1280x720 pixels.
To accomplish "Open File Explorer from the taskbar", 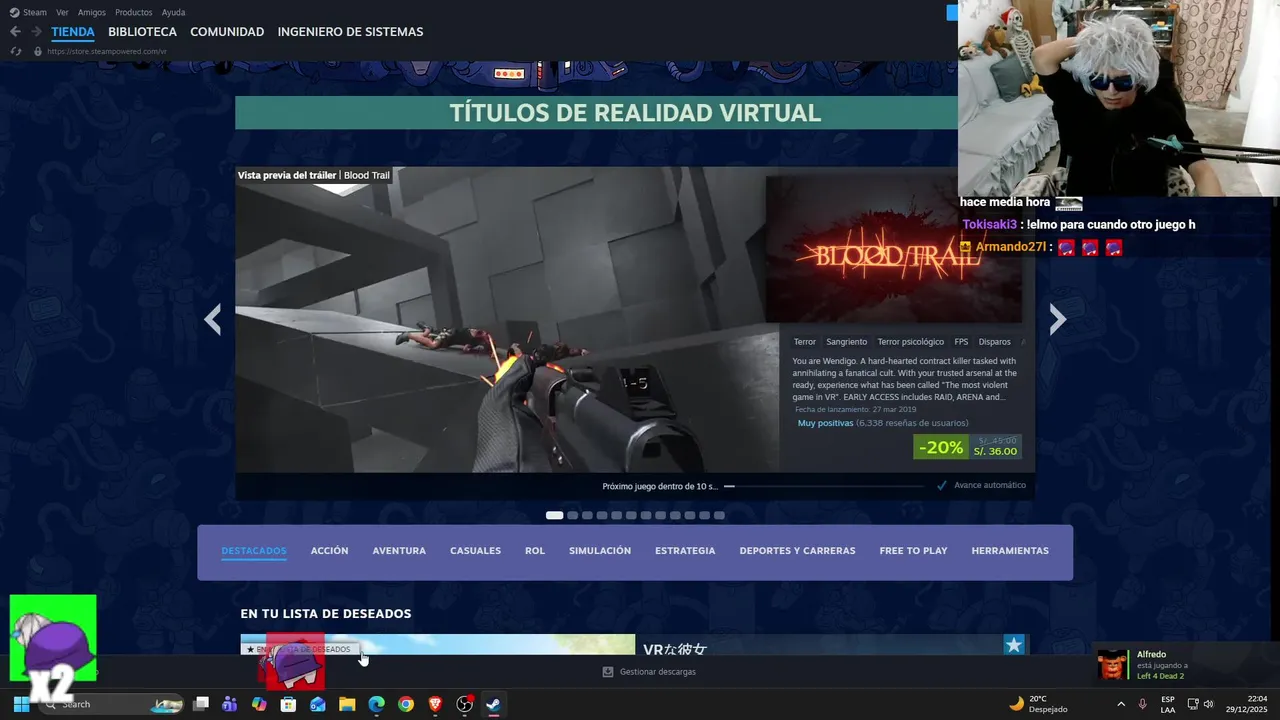I will pyautogui.click(x=347, y=704).
